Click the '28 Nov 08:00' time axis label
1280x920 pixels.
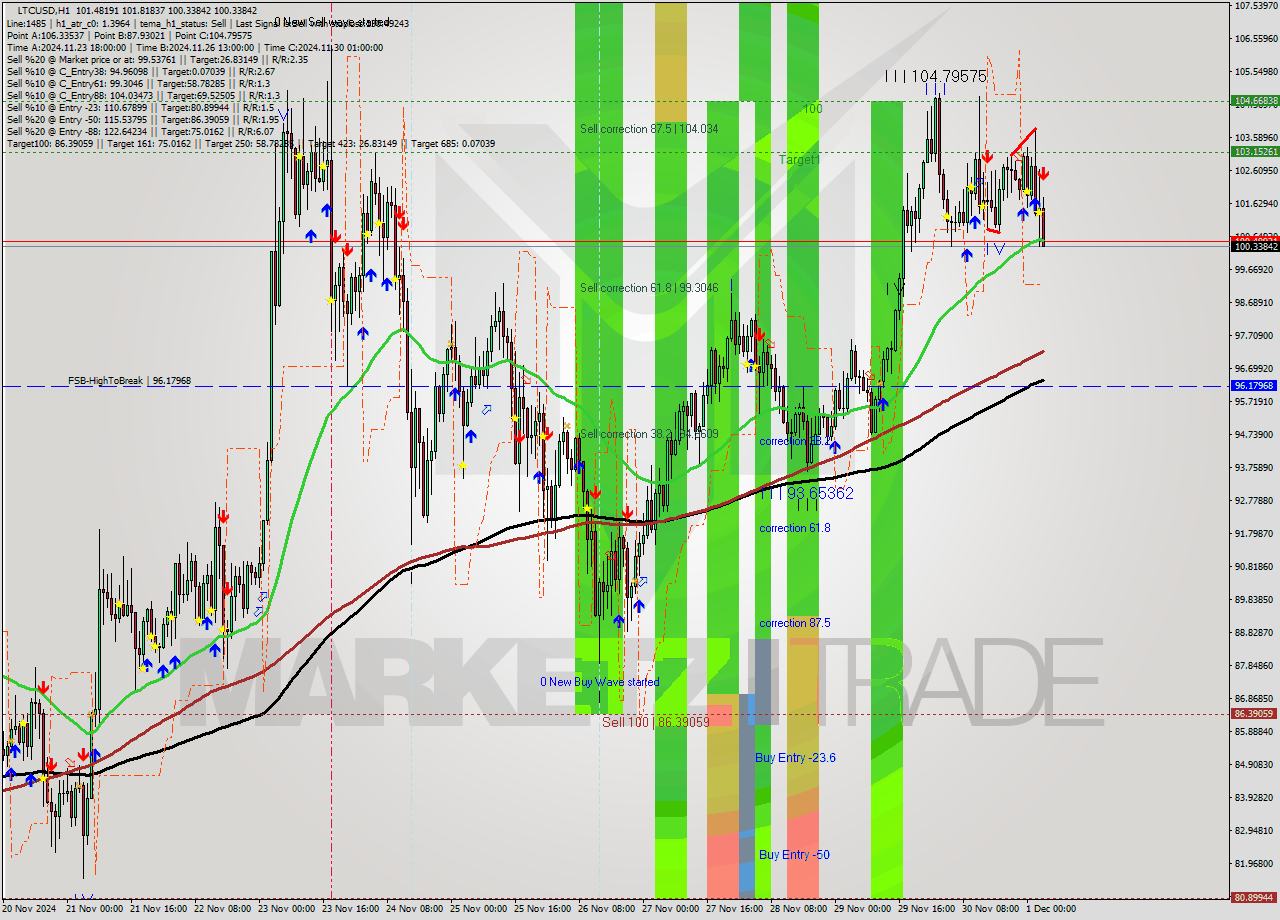pos(799,909)
